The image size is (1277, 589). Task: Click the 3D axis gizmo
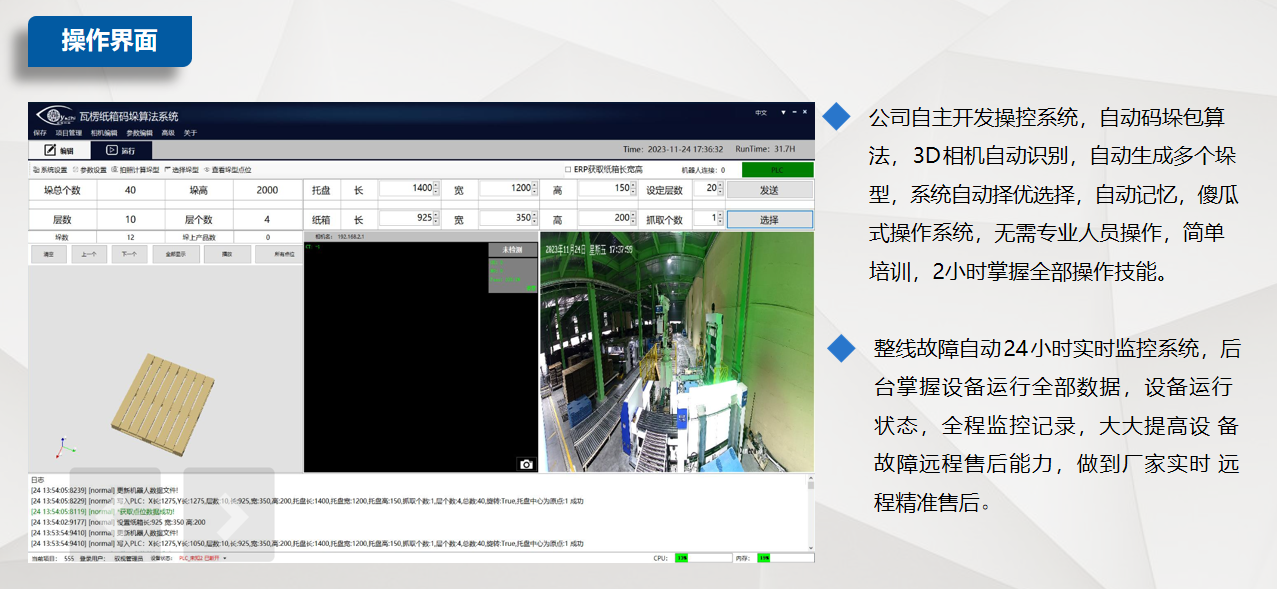pyautogui.click(x=61, y=446)
